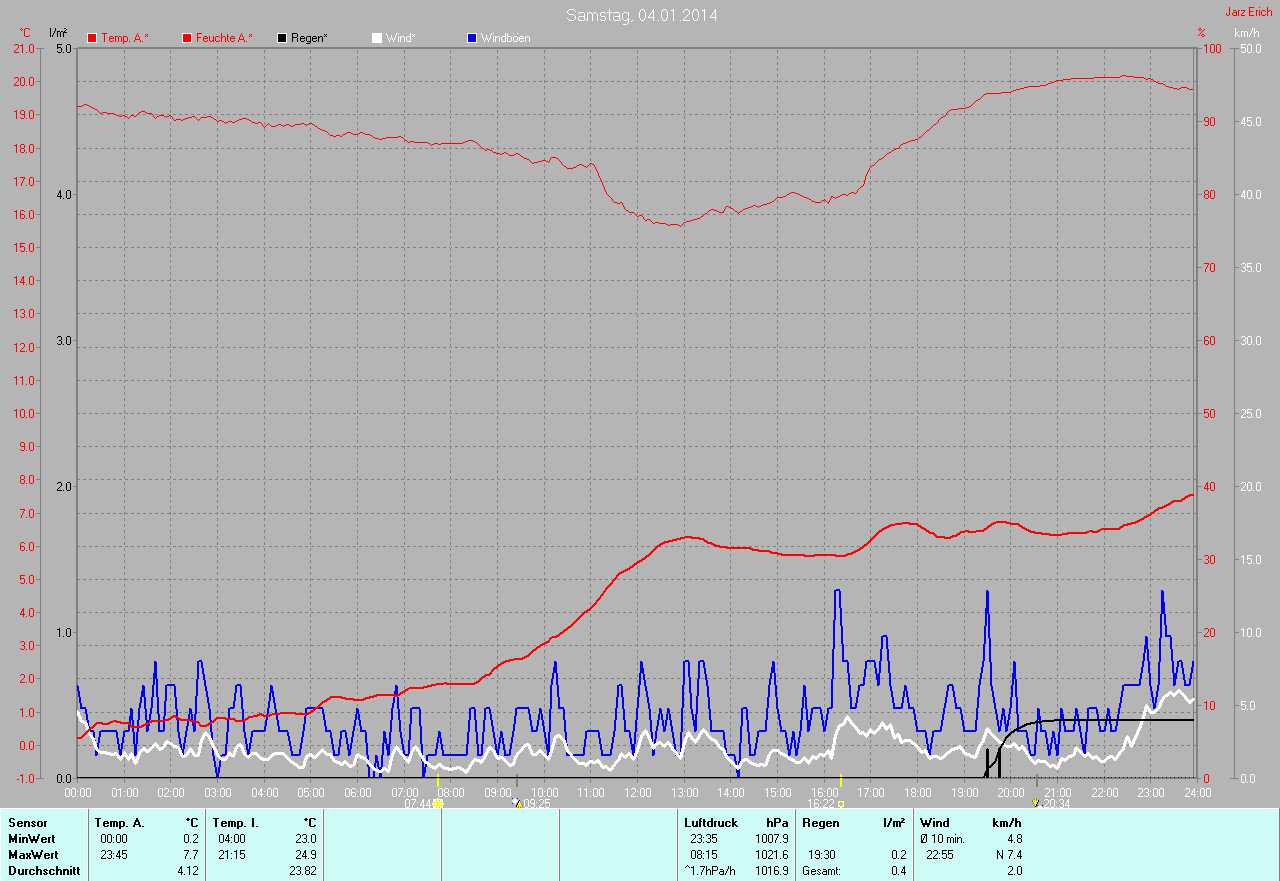Click the 09:25 marker below the time axis
The width and height of the screenshot is (1280, 881).
517,802
